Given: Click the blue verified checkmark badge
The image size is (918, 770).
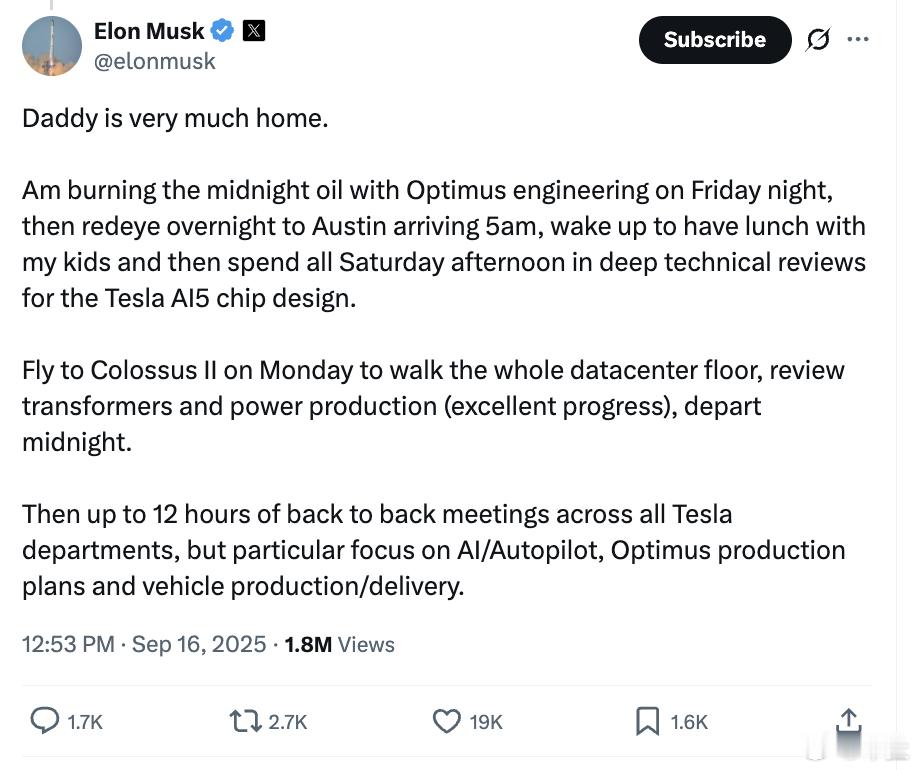Looking at the screenshot, I should point(222,30).
